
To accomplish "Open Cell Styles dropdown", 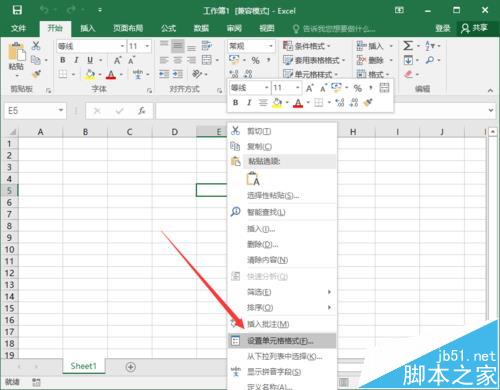I will point(311,74).
